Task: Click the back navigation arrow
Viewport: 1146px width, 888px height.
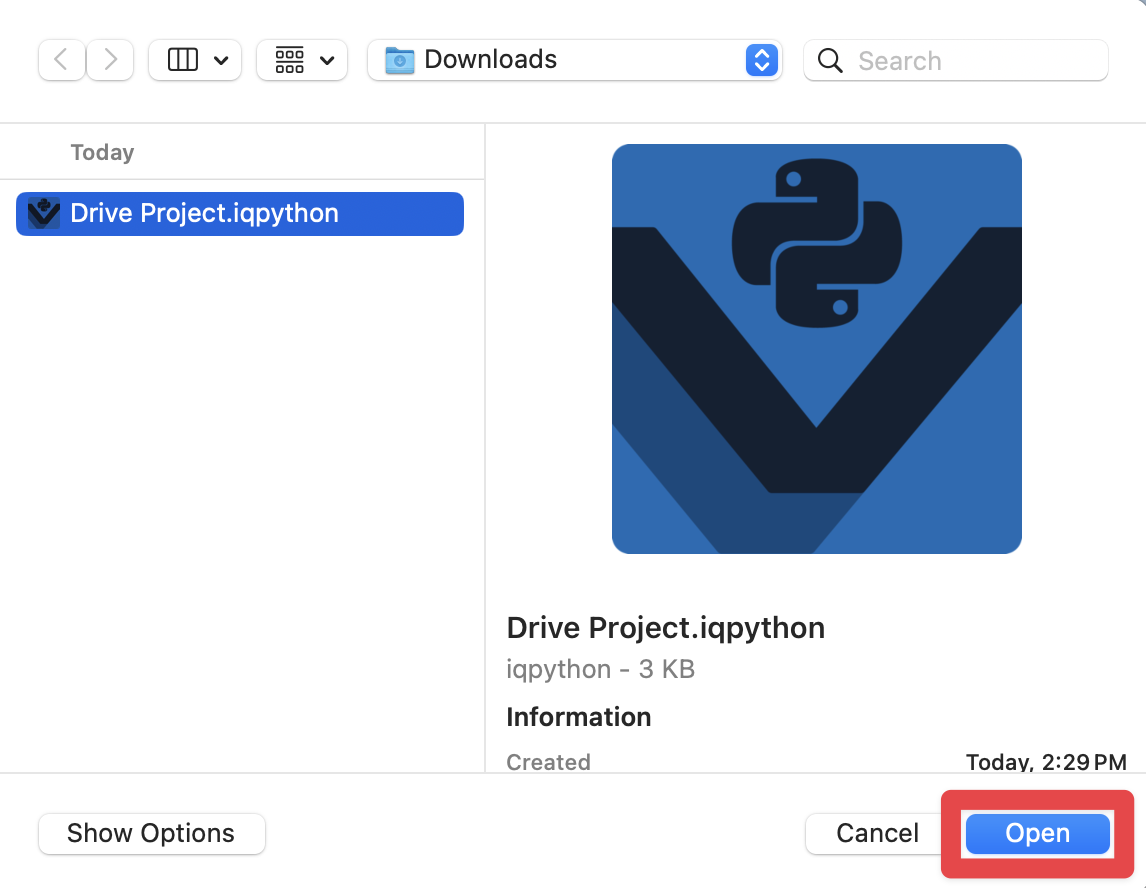Action: tap(61, 60)
